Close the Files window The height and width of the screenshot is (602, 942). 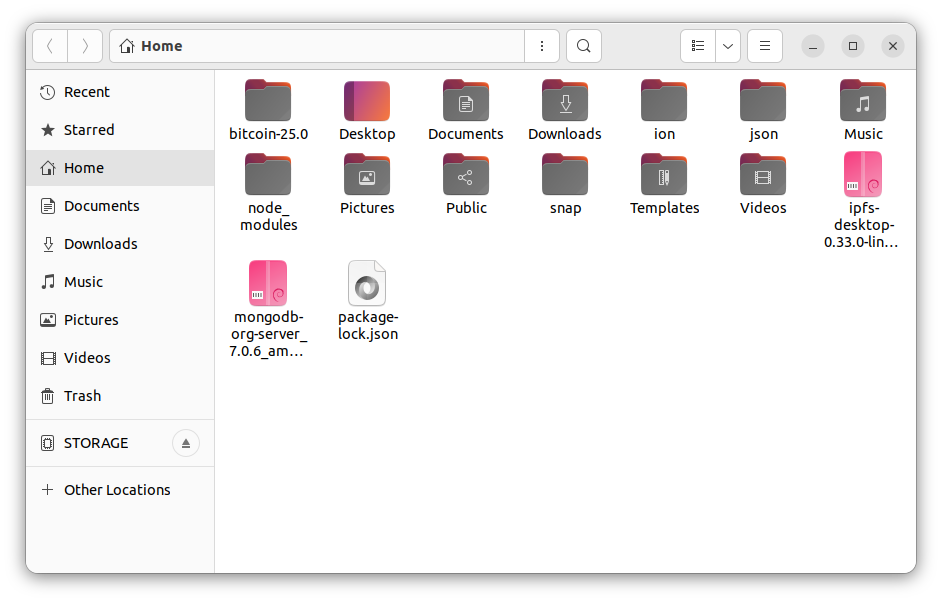pos(893,46)
